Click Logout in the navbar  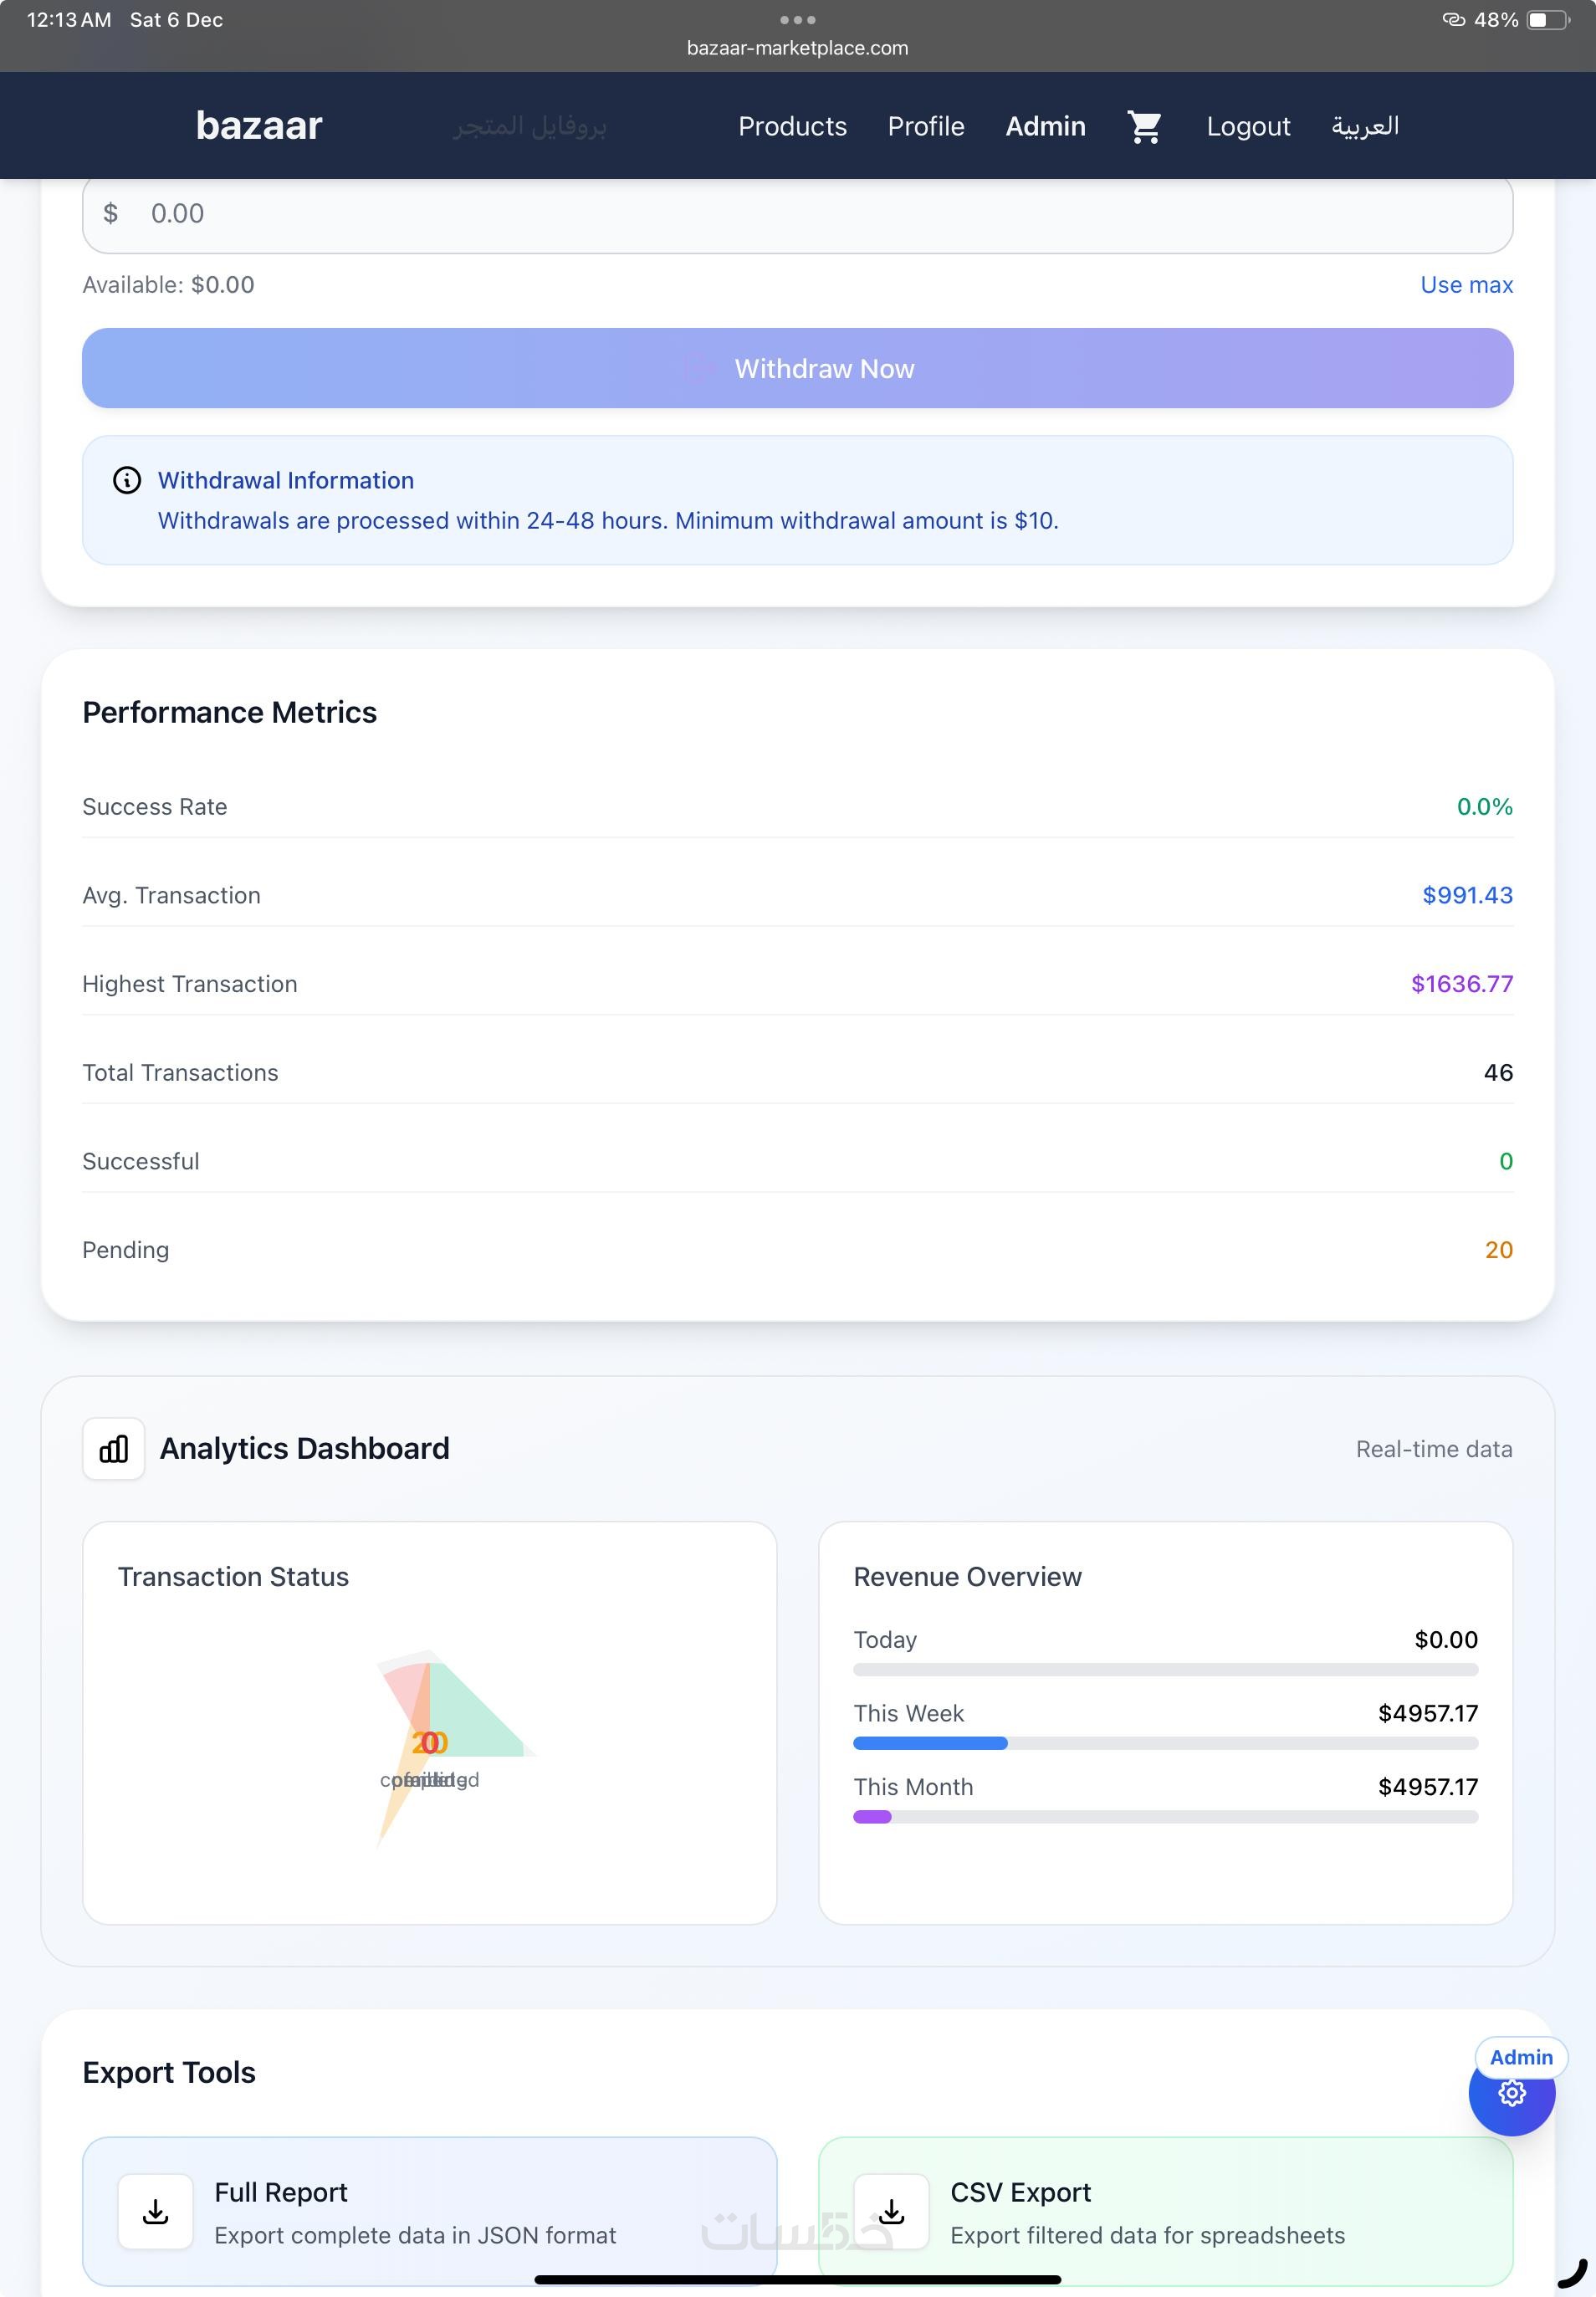pyautogui.click(x=1248, y=127)
